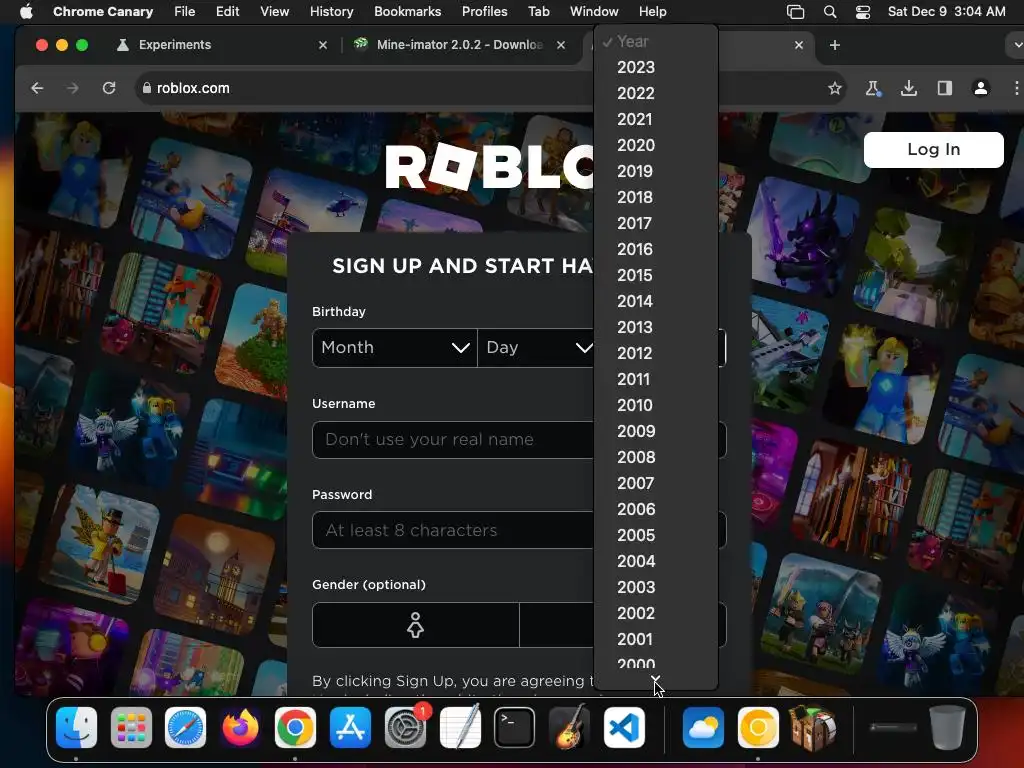
Task: Open the cloud weather app in dock
Action: [x=703, y=727]
